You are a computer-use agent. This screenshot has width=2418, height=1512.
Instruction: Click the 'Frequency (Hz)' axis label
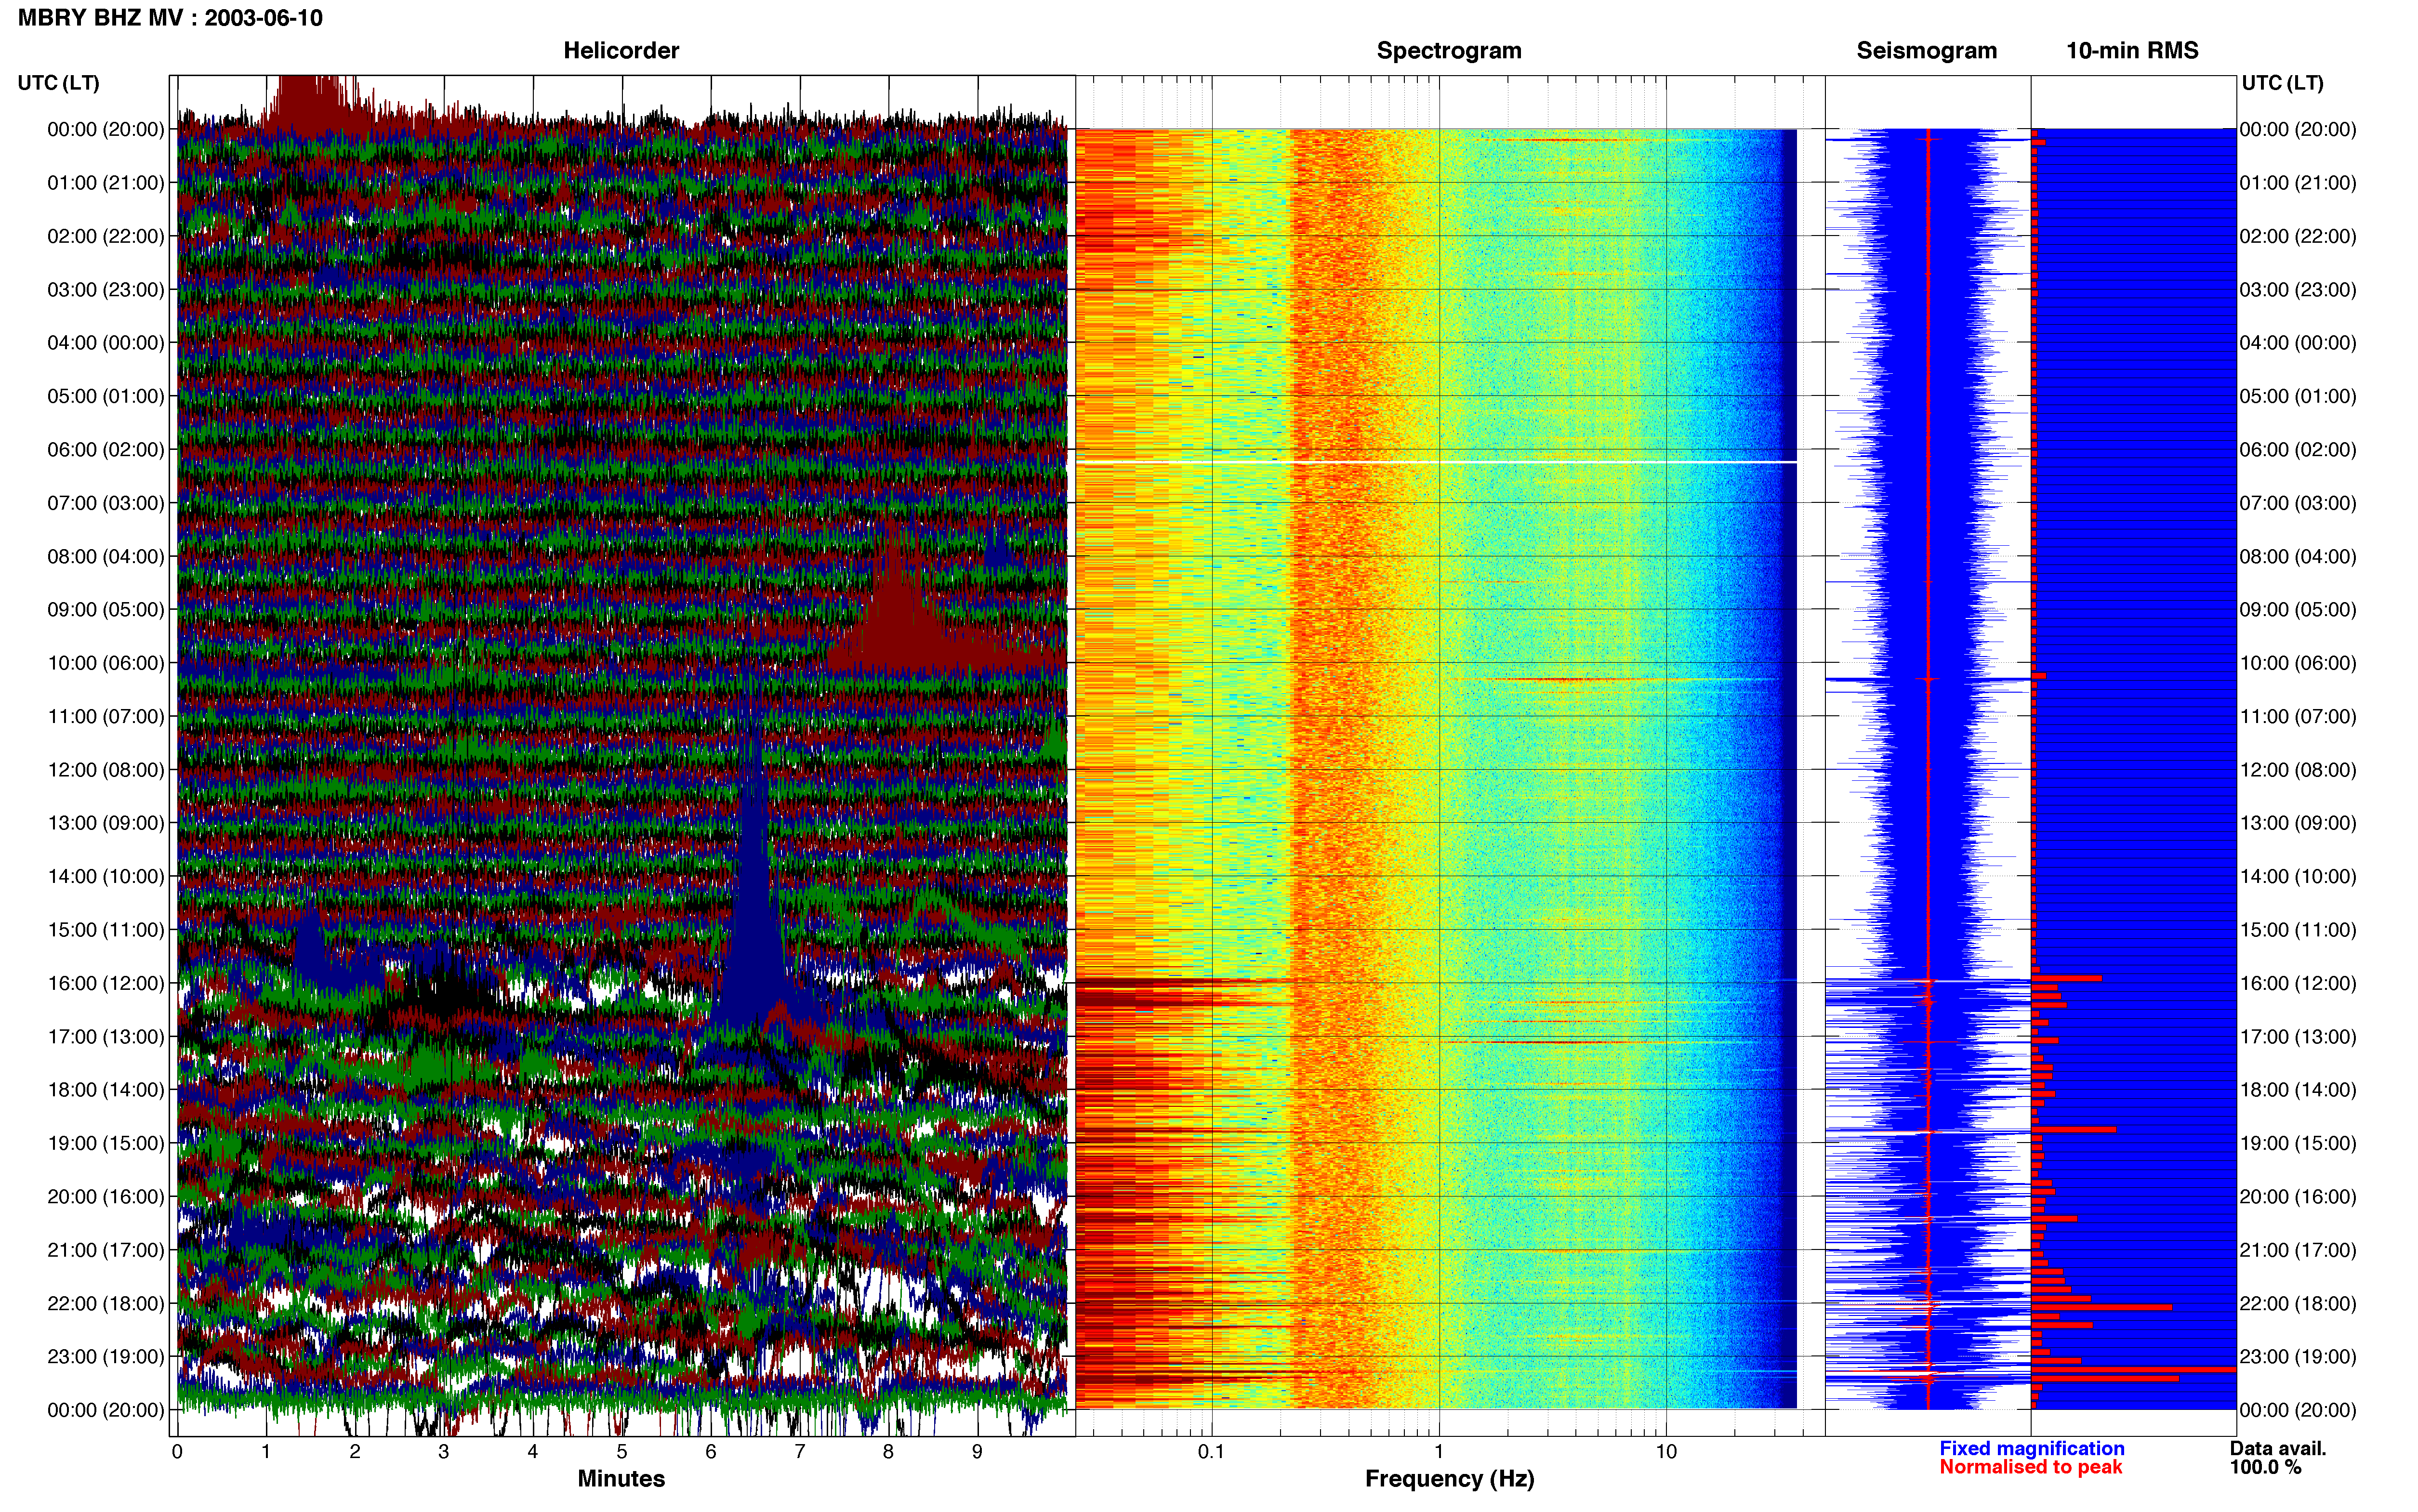1449,1479
